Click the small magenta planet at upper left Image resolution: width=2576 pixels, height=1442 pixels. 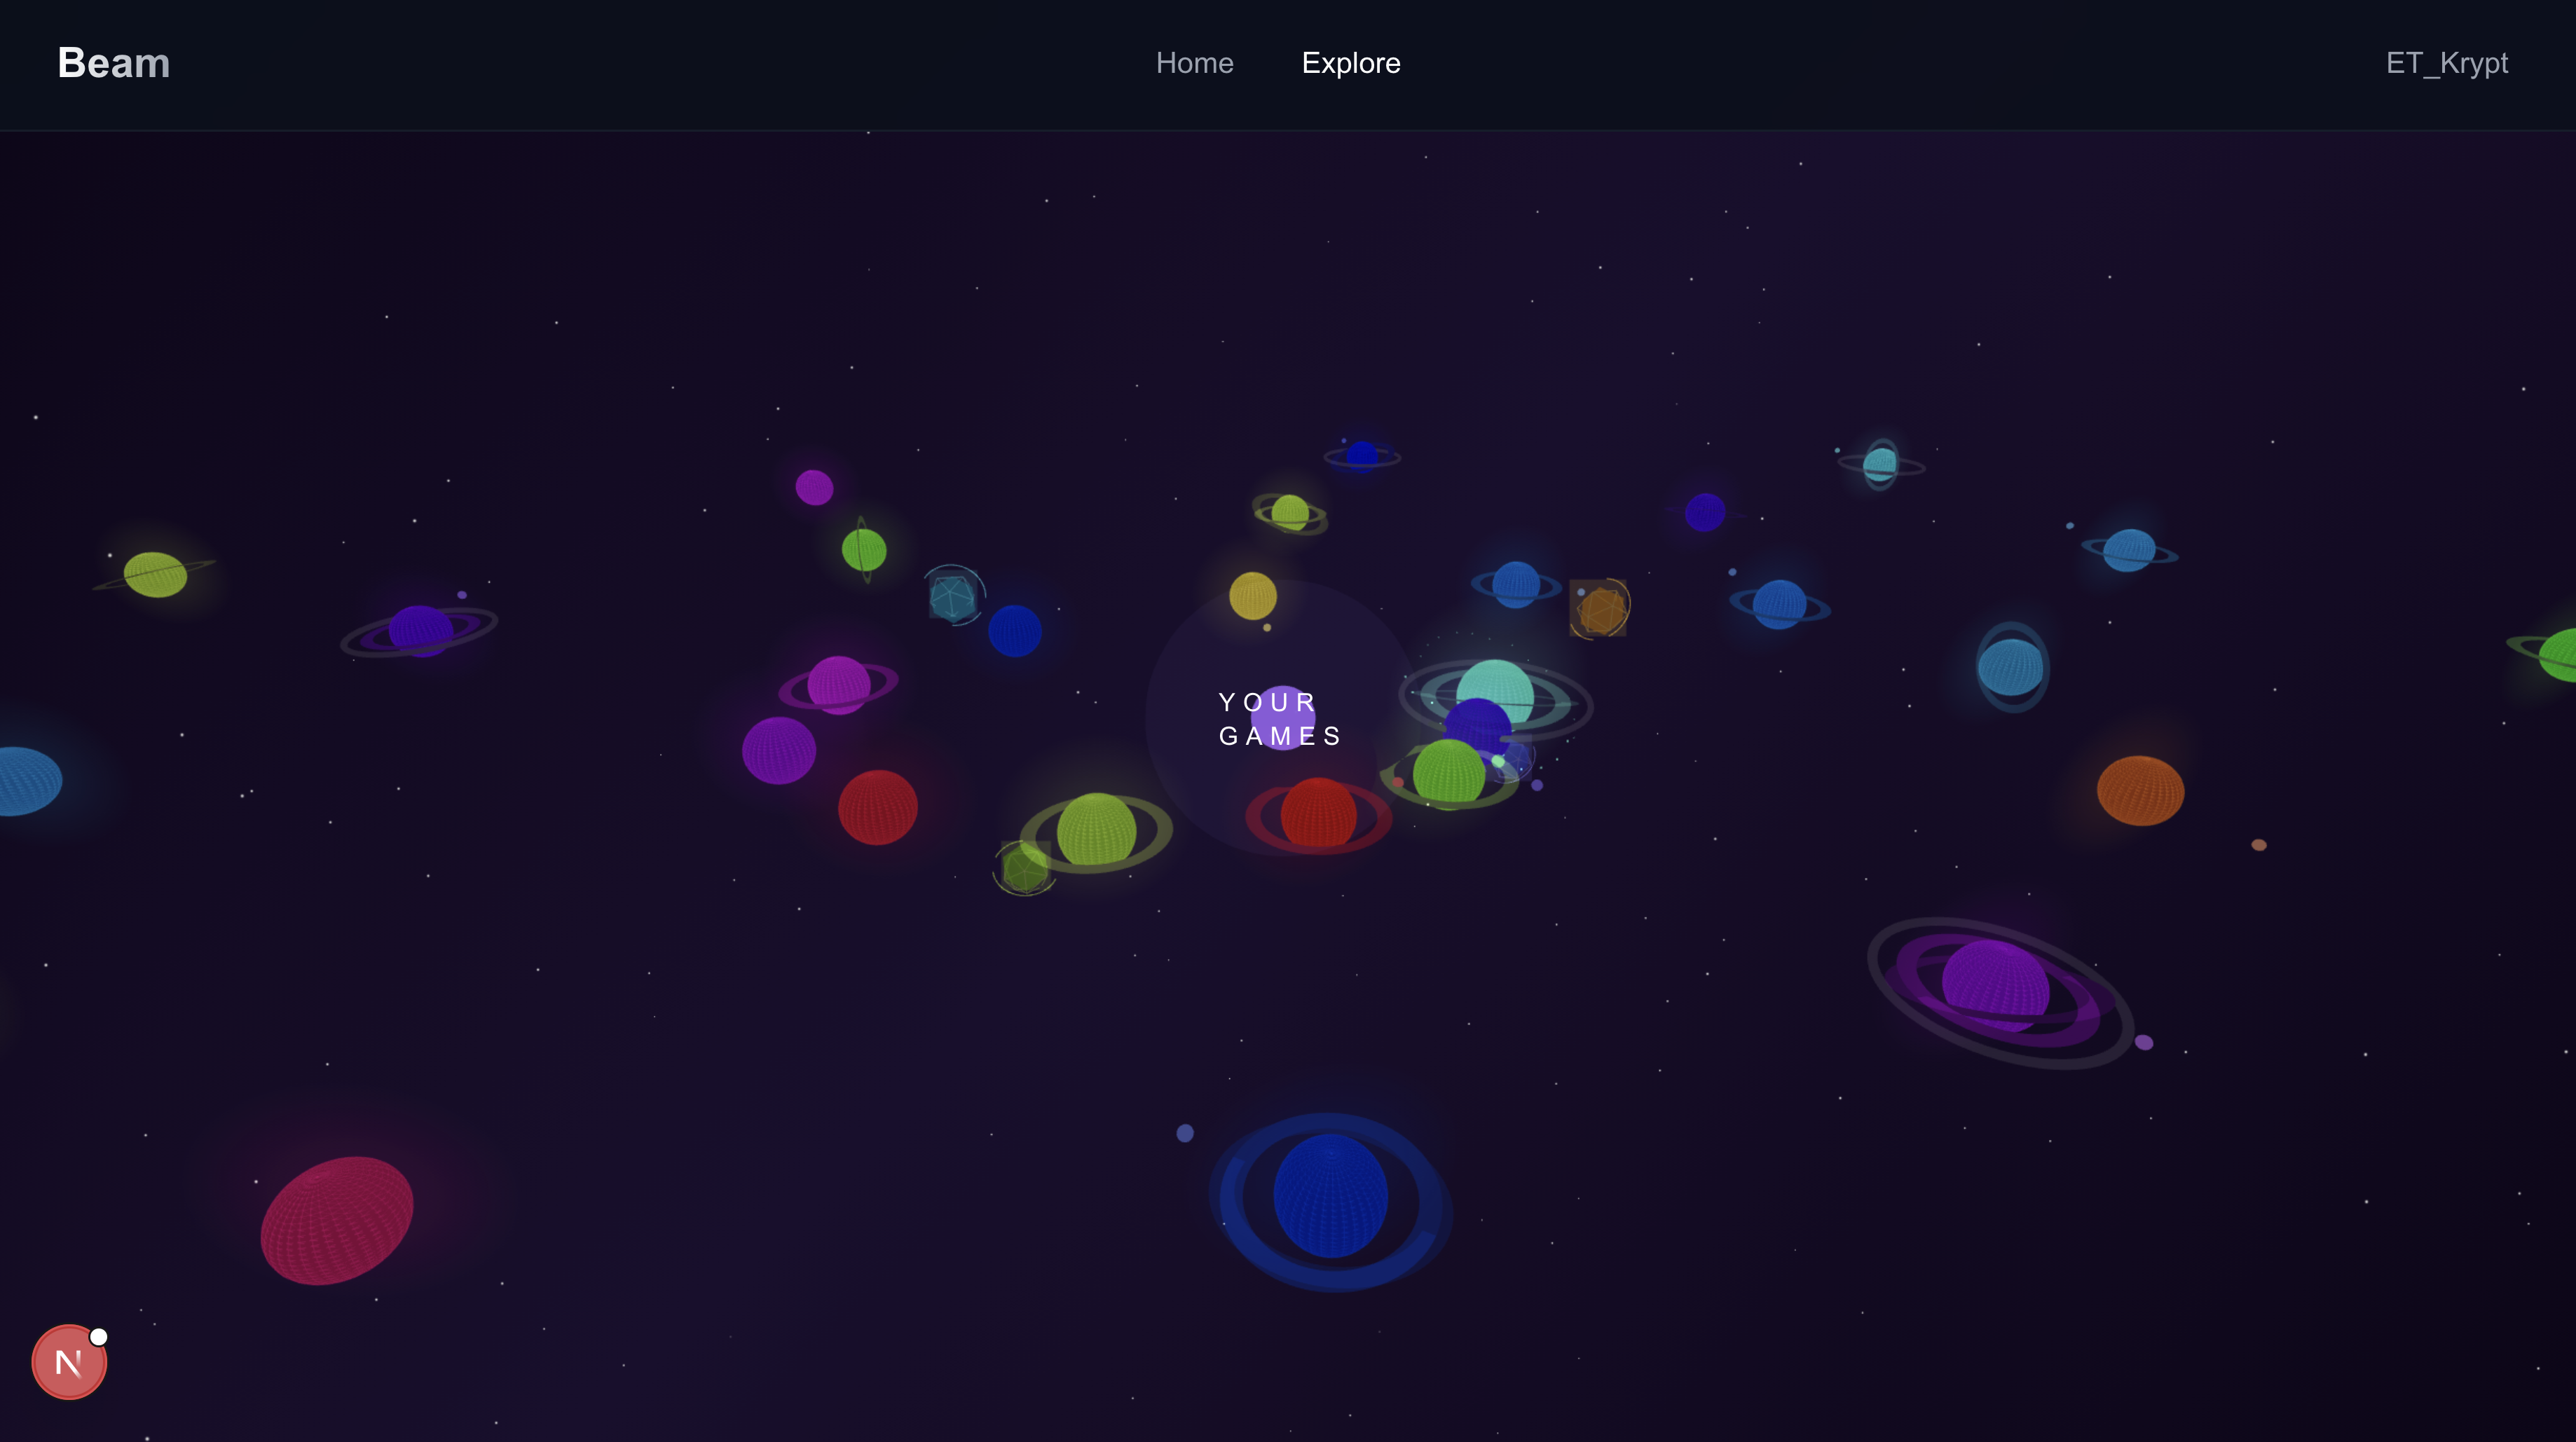(x=814, y=488)
